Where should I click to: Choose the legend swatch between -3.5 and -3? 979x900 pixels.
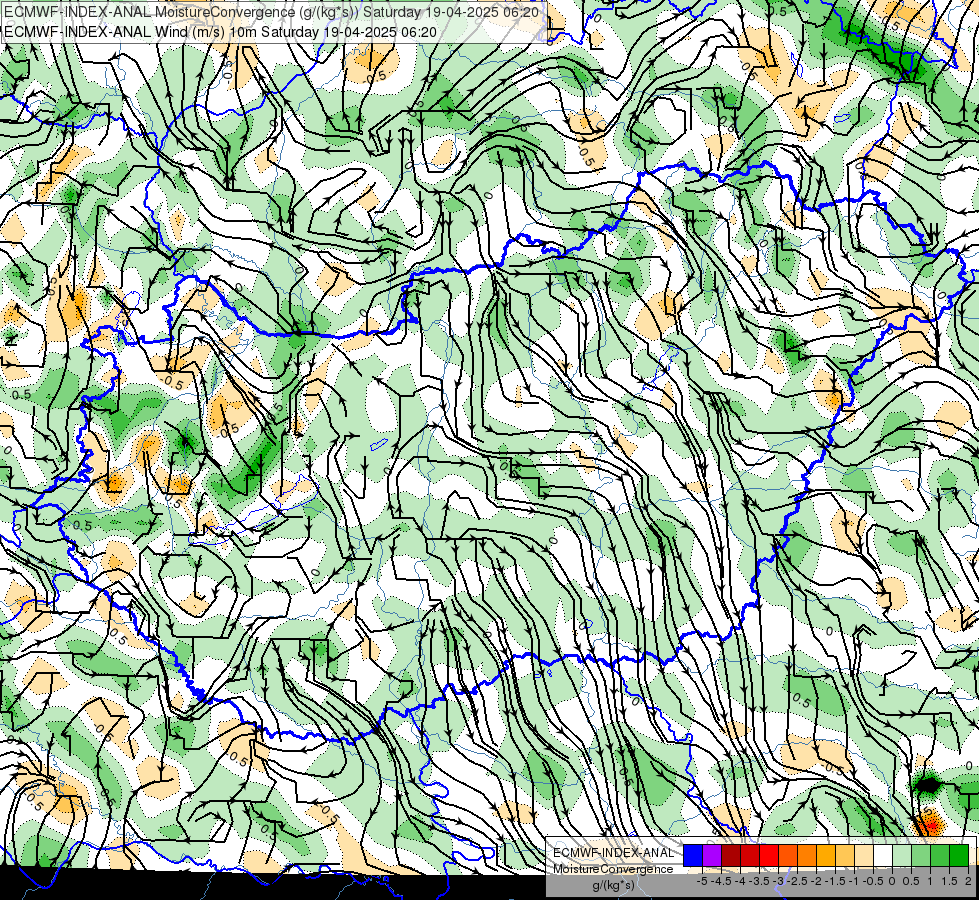pos(750,856)
